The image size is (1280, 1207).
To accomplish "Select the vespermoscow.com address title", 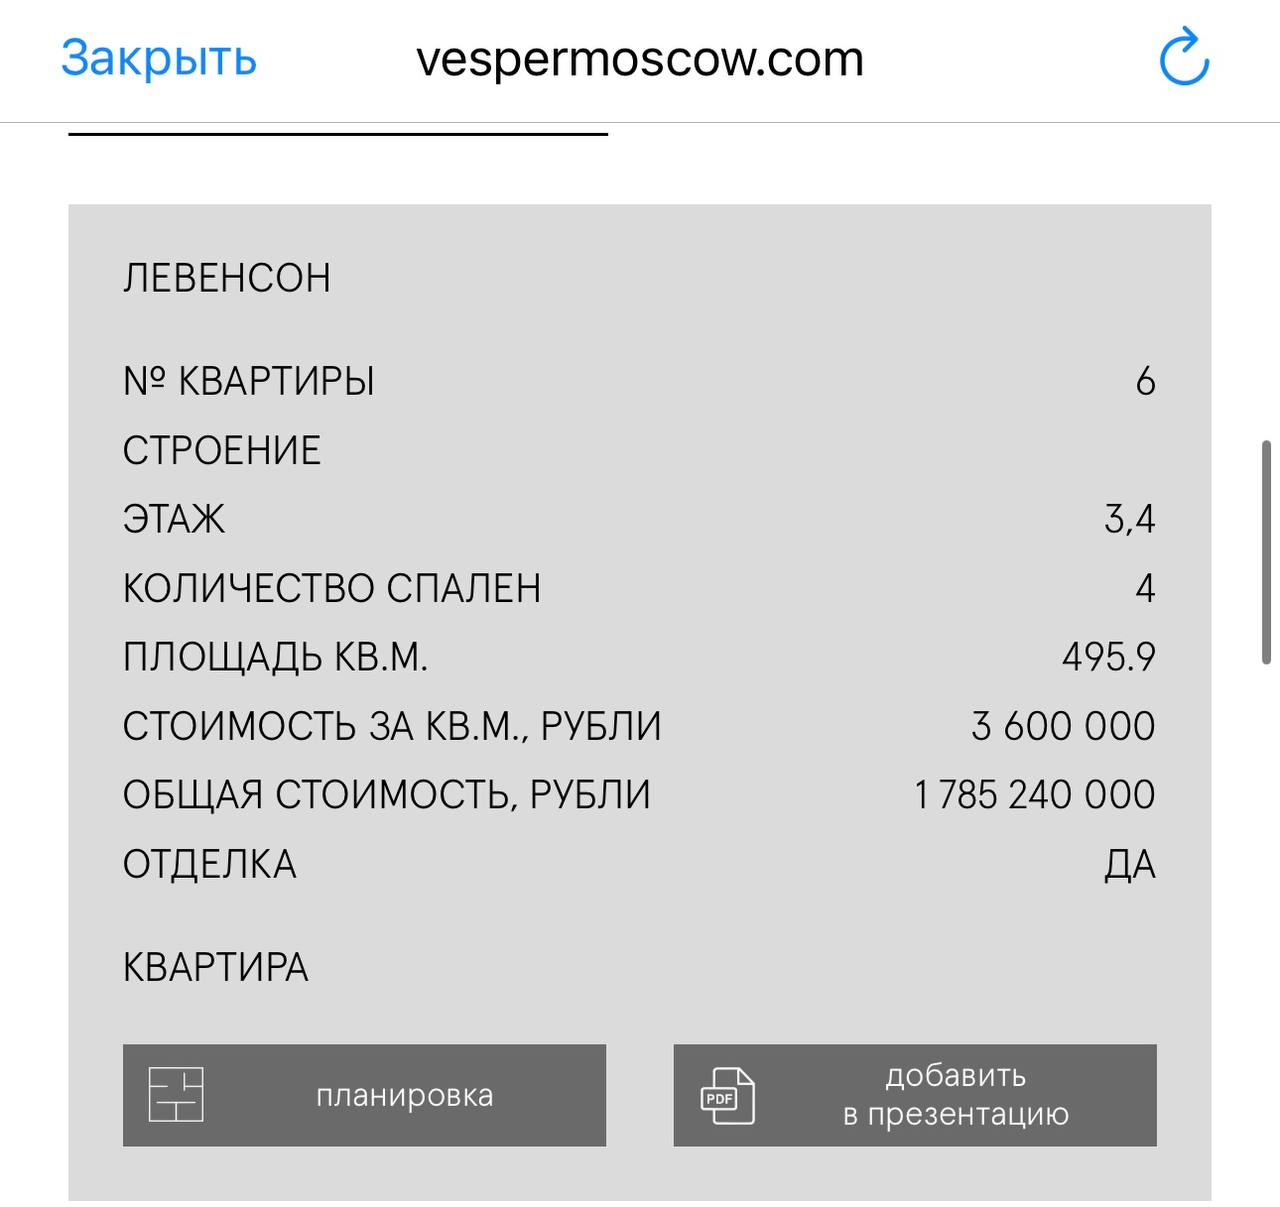I will click(640, 59).
